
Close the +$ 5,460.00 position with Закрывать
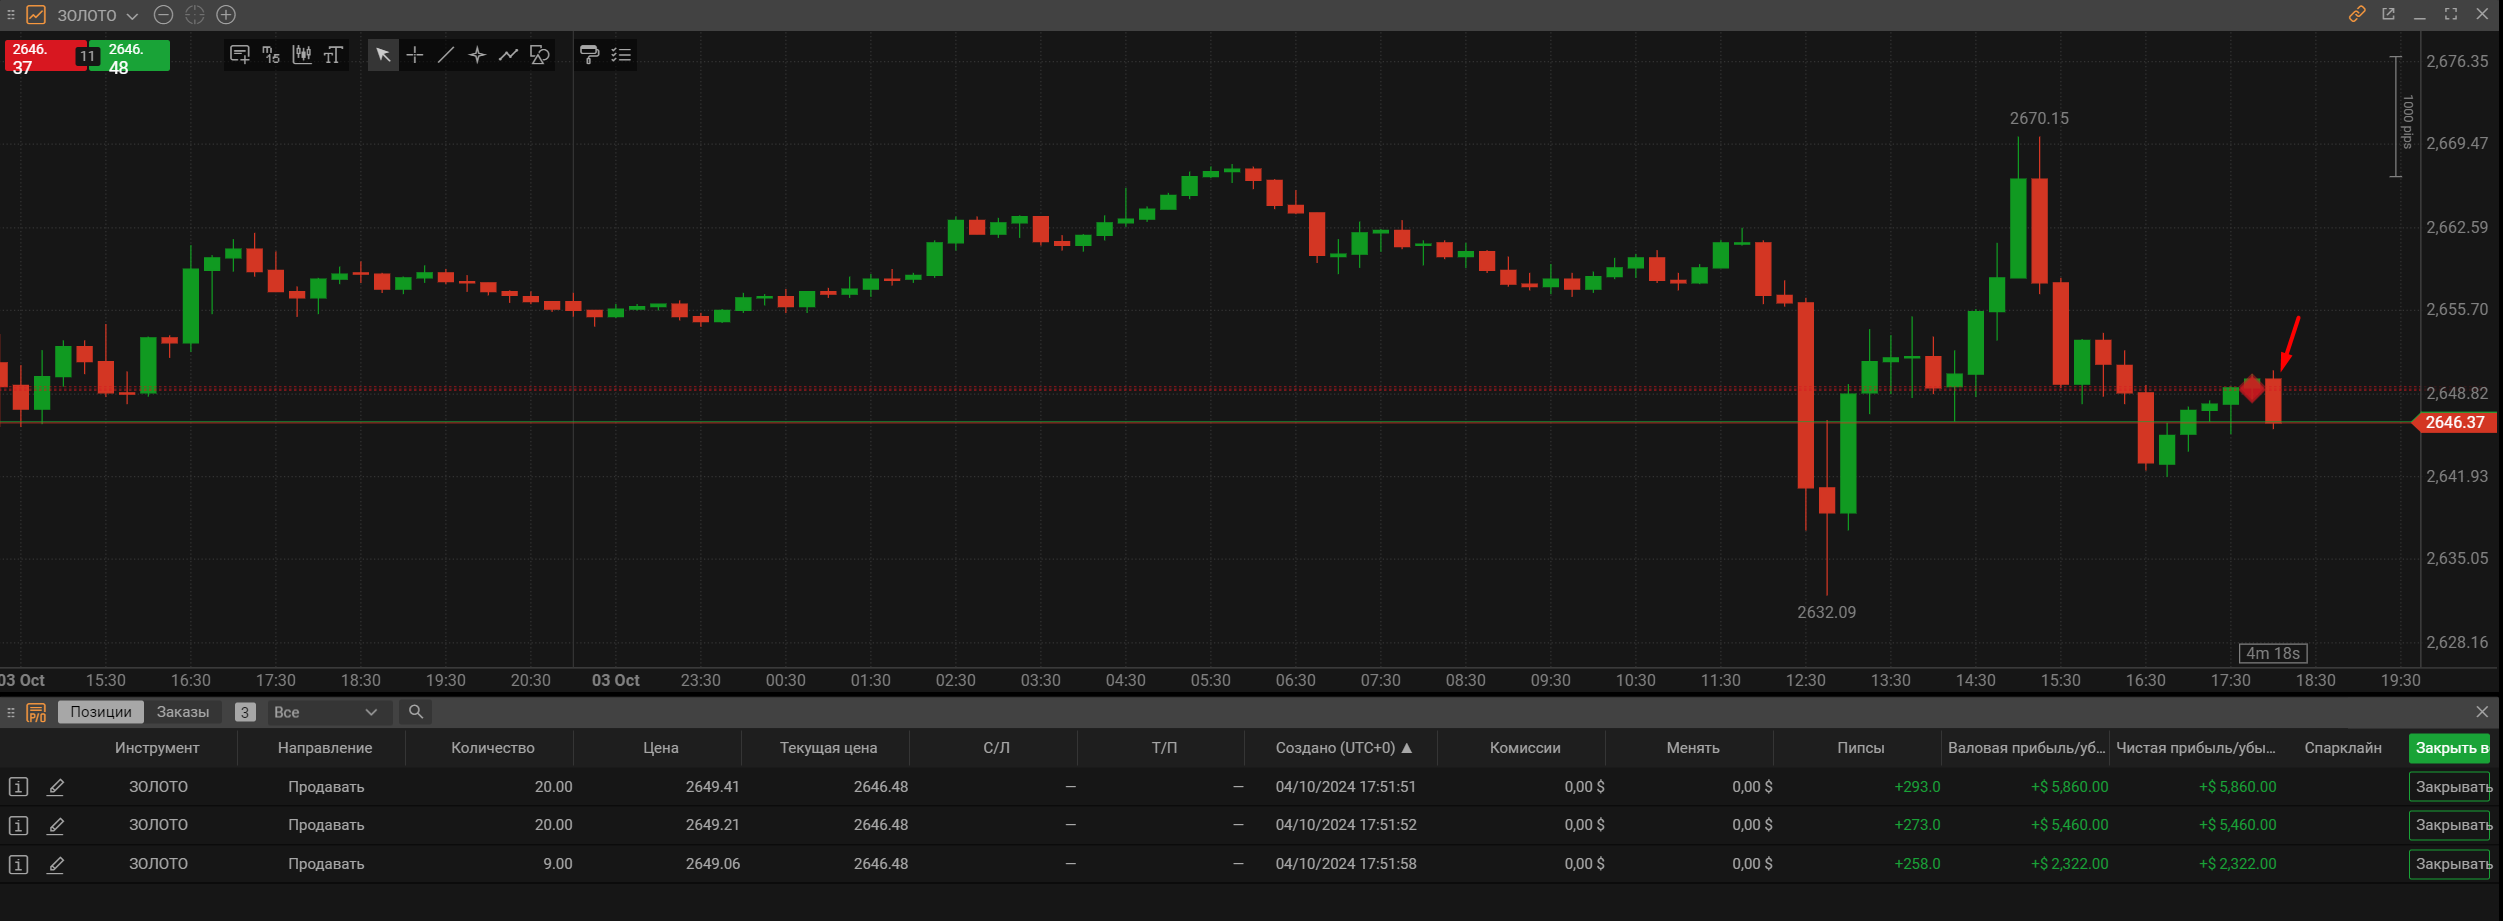coord(2451,825)
